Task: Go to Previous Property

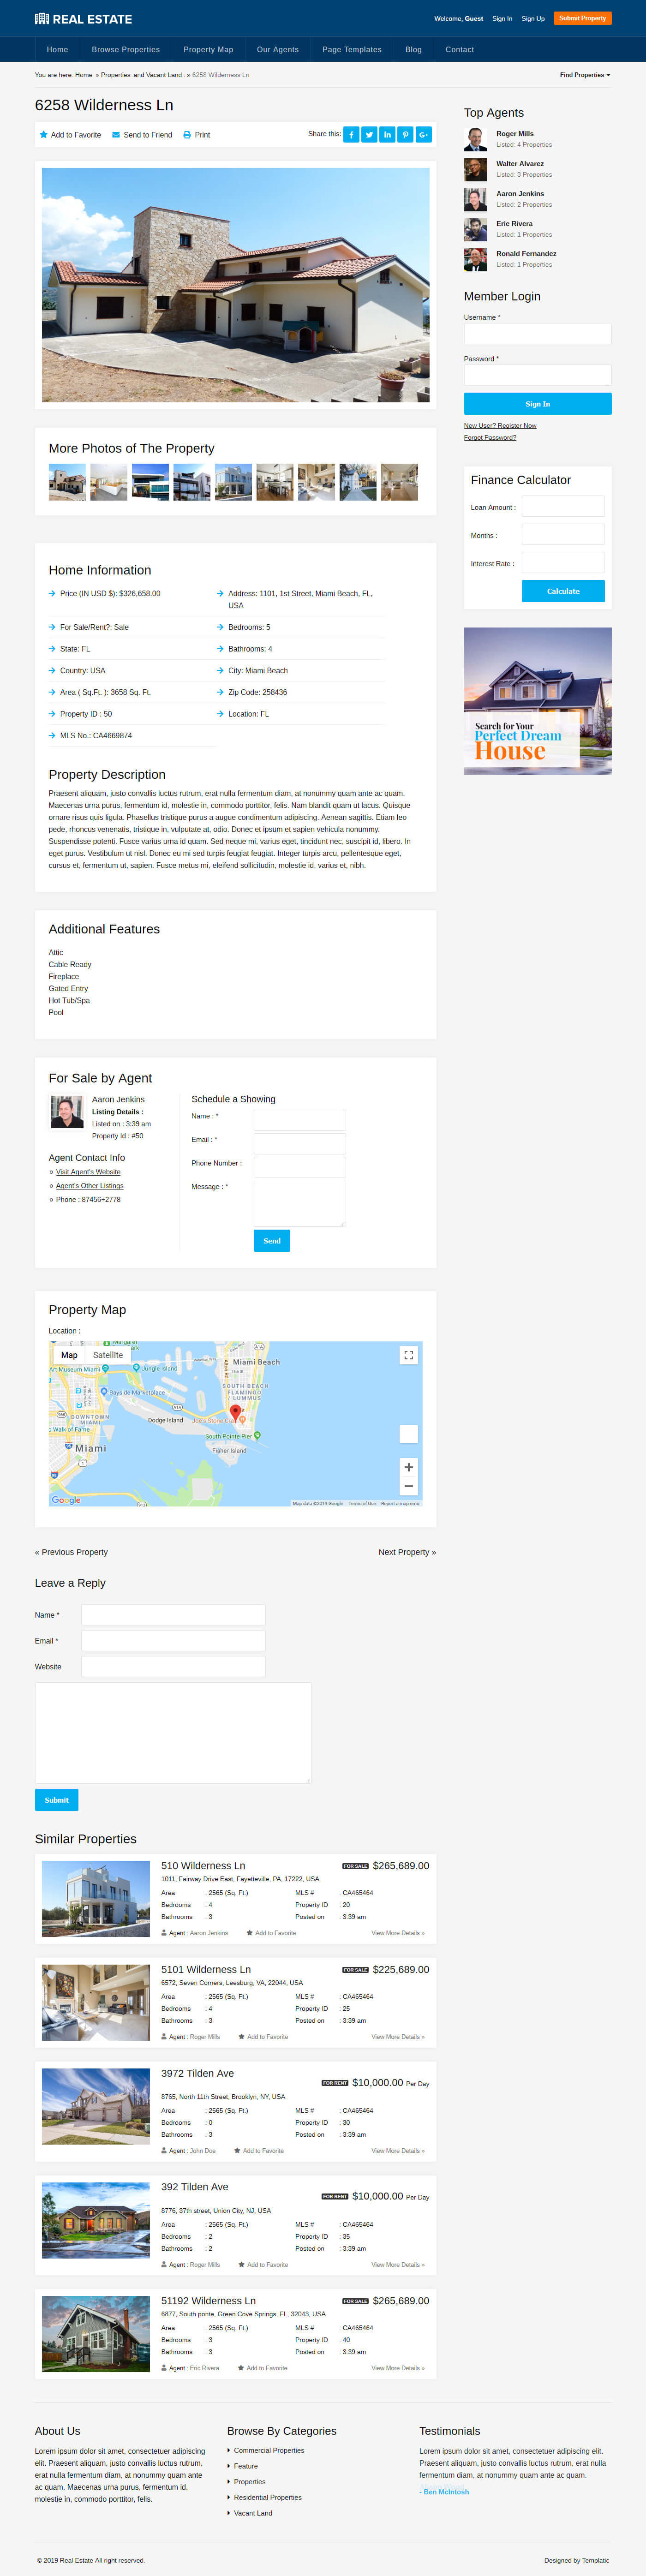Action: pyautogui.click(x=71, y=1553)
